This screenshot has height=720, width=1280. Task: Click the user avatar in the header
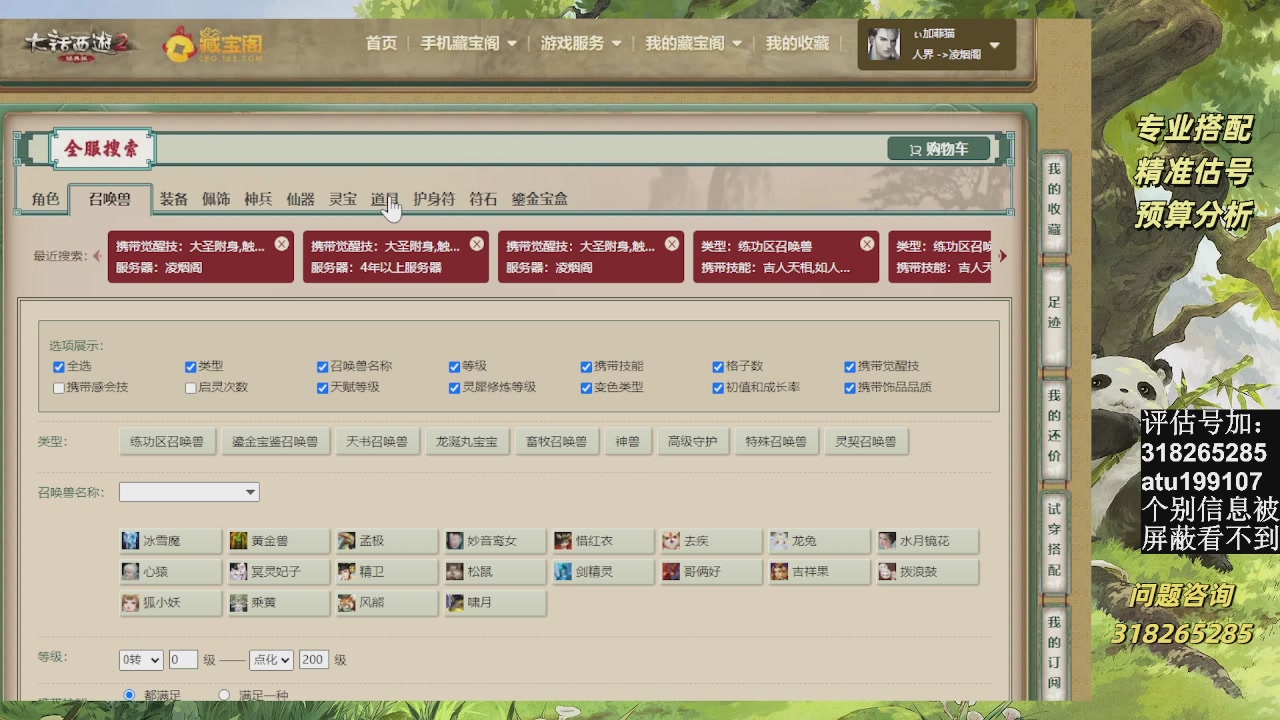point(883,44)
